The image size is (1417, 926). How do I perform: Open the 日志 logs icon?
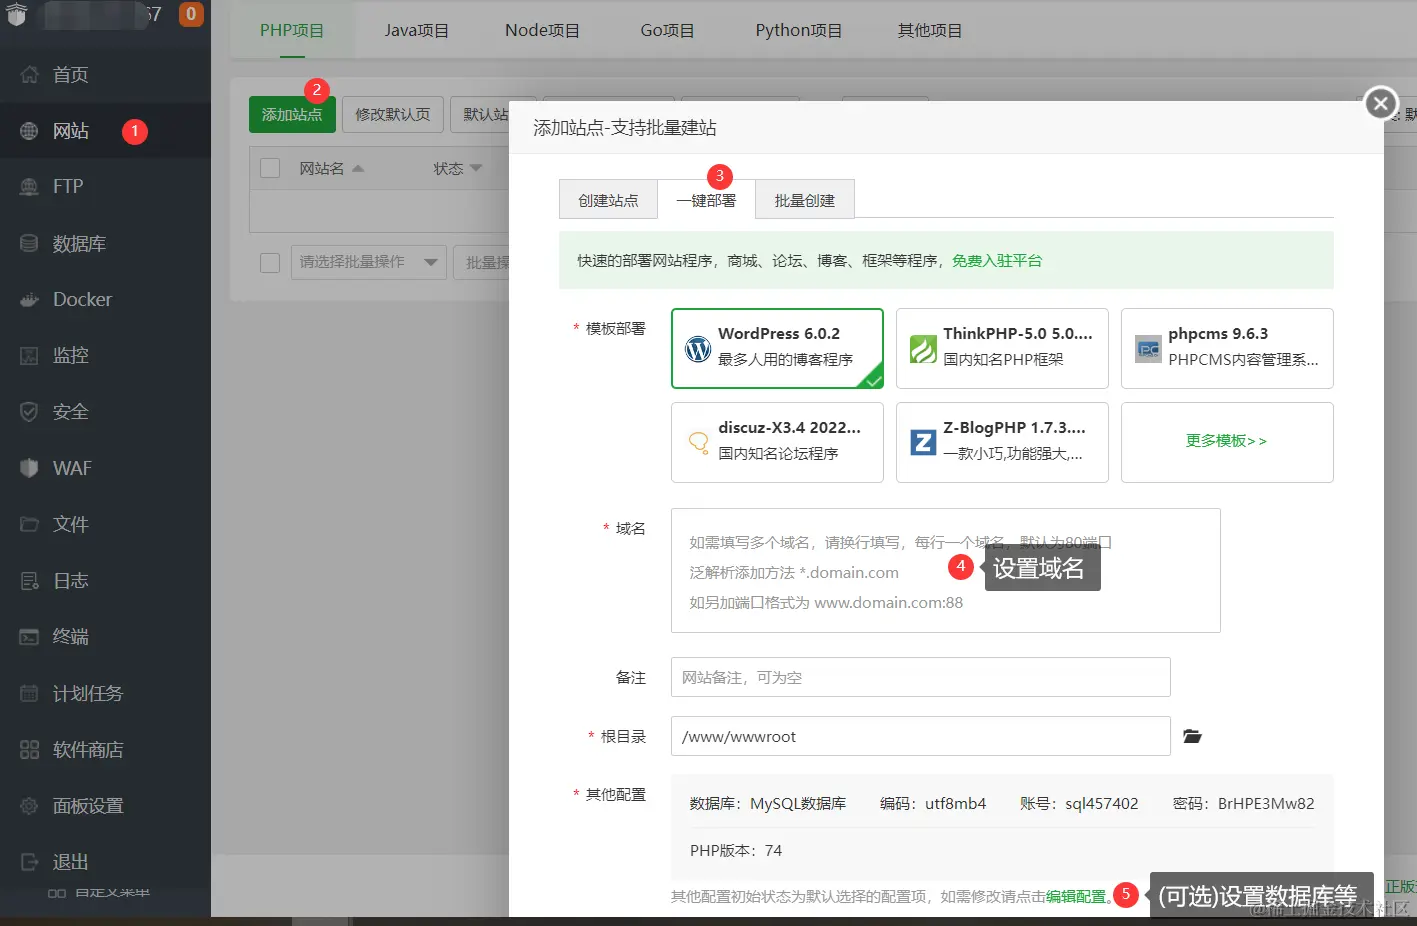(x=29, y=580)
